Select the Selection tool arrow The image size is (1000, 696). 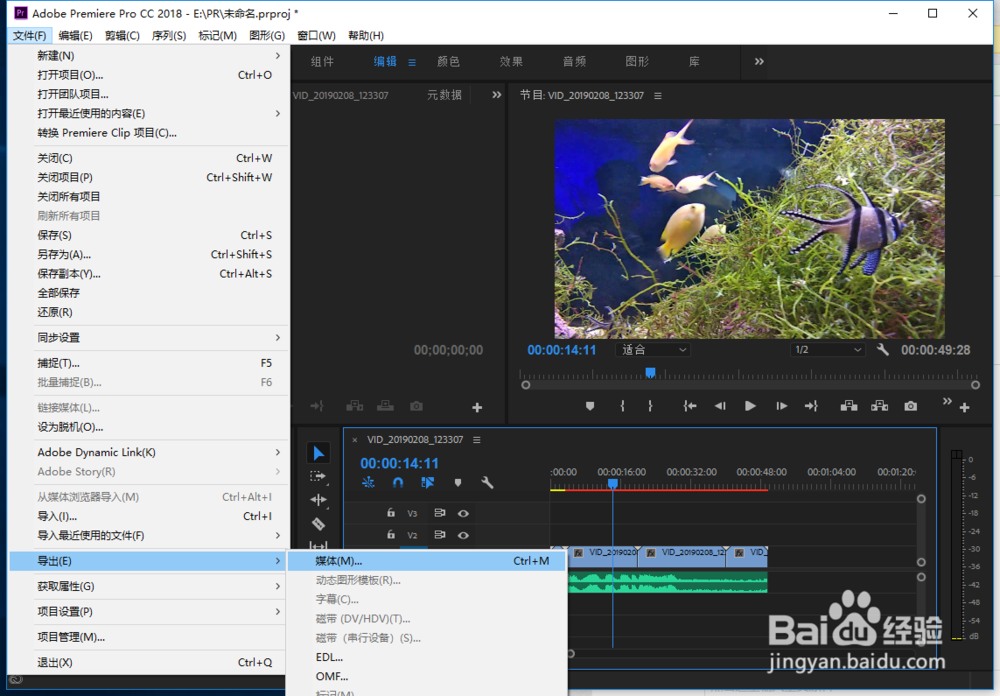point(318,453)
